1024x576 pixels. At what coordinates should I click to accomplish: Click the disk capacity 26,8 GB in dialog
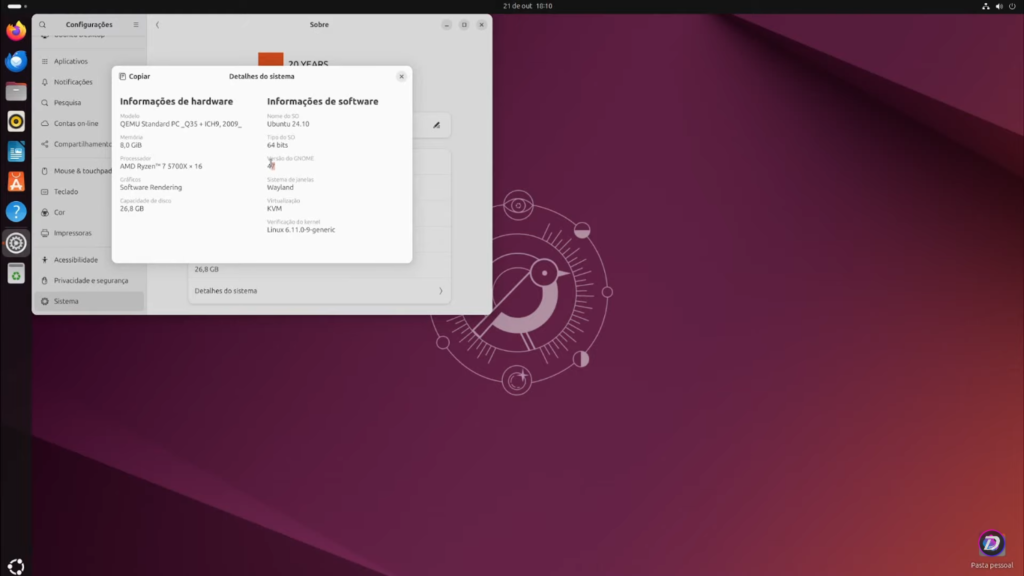132,209
